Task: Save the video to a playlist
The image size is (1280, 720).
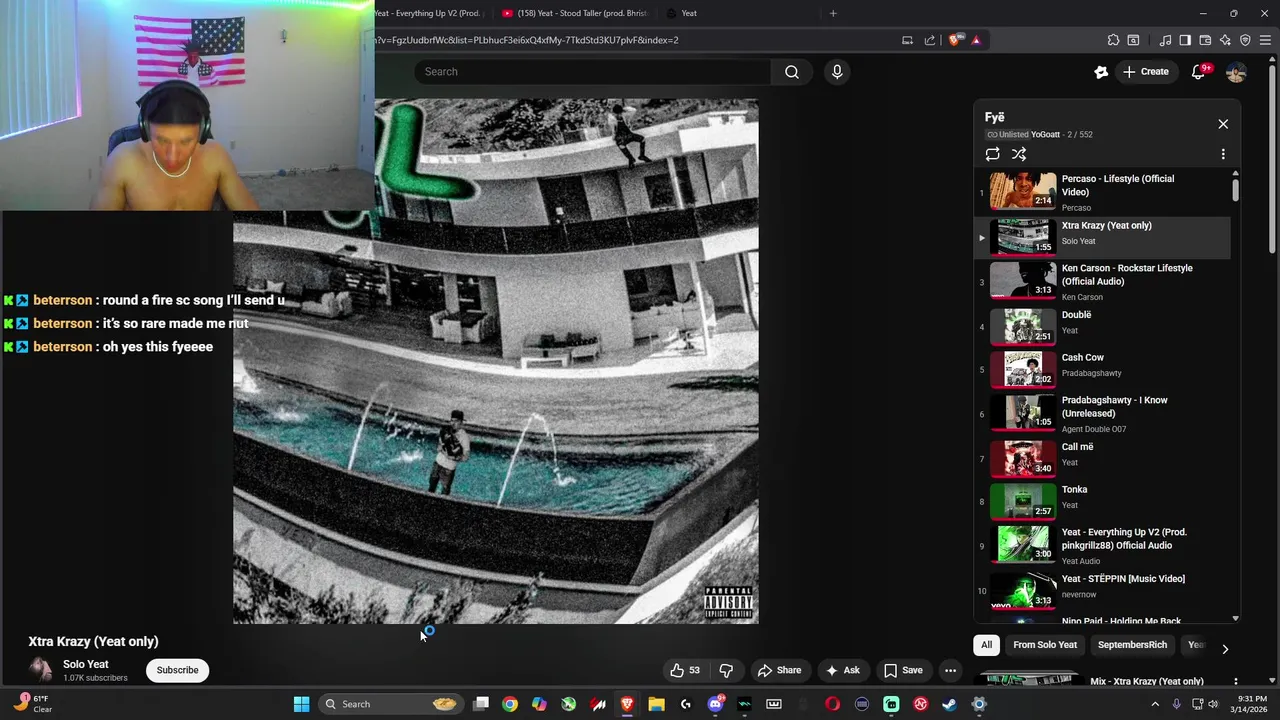Action: (x=903, y=670)
